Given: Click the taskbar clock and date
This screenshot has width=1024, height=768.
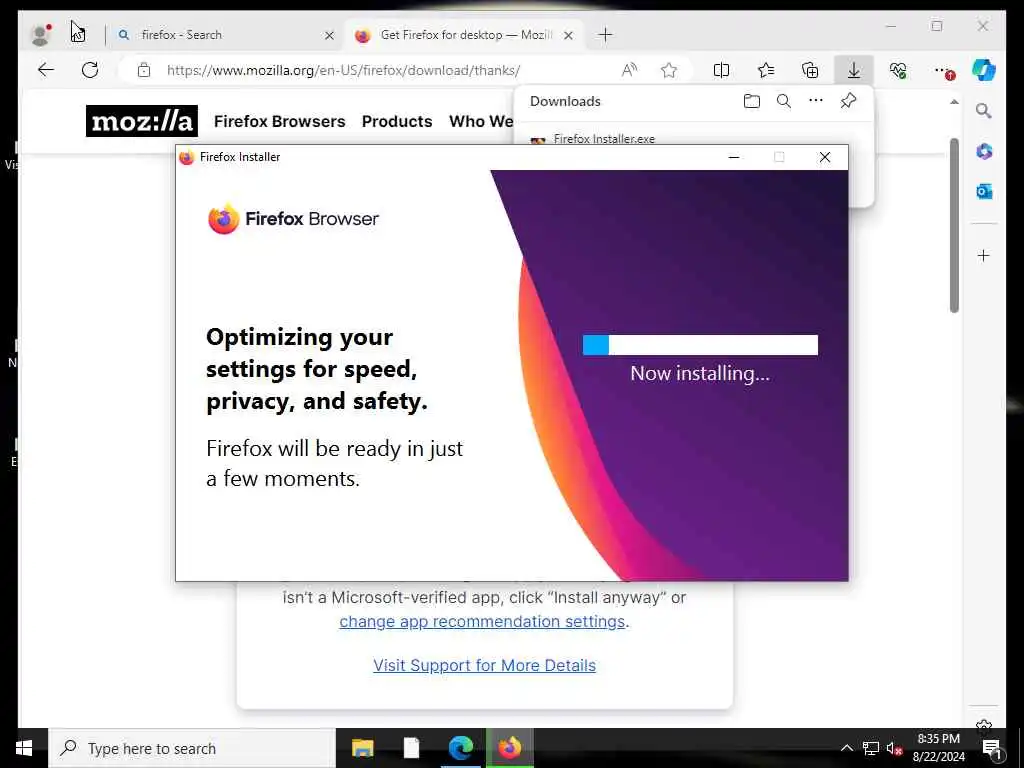Looking at the screenshot, I should (x=938, y=748).
